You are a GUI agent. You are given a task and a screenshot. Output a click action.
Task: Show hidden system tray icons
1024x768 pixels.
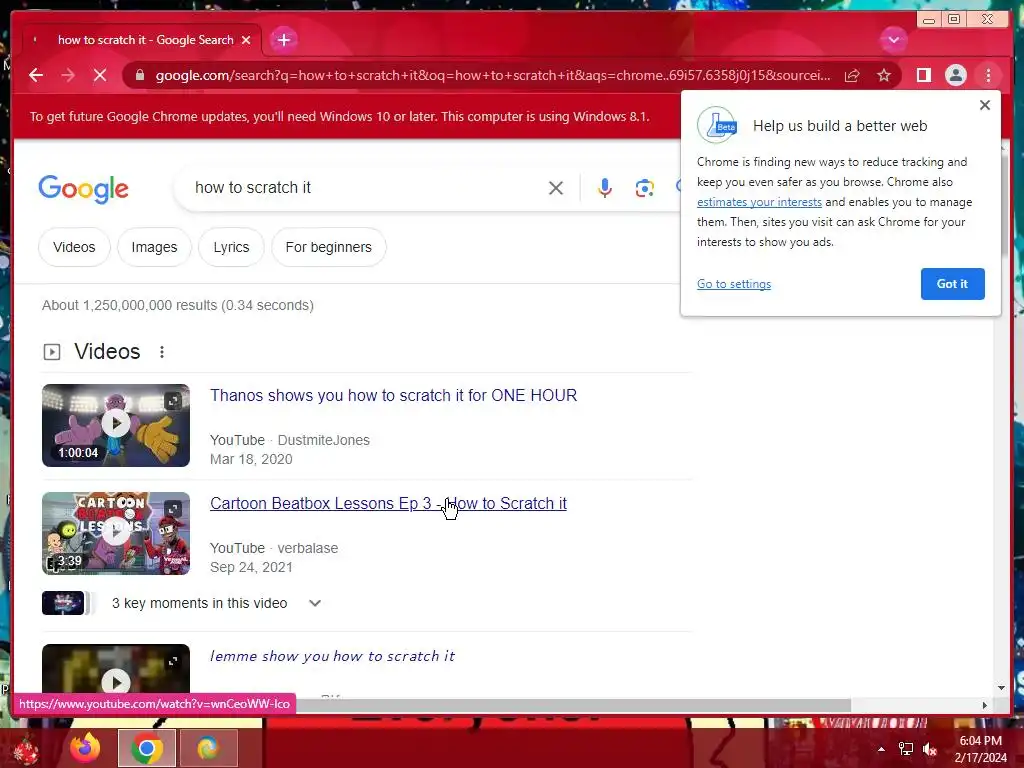(881, 749)
